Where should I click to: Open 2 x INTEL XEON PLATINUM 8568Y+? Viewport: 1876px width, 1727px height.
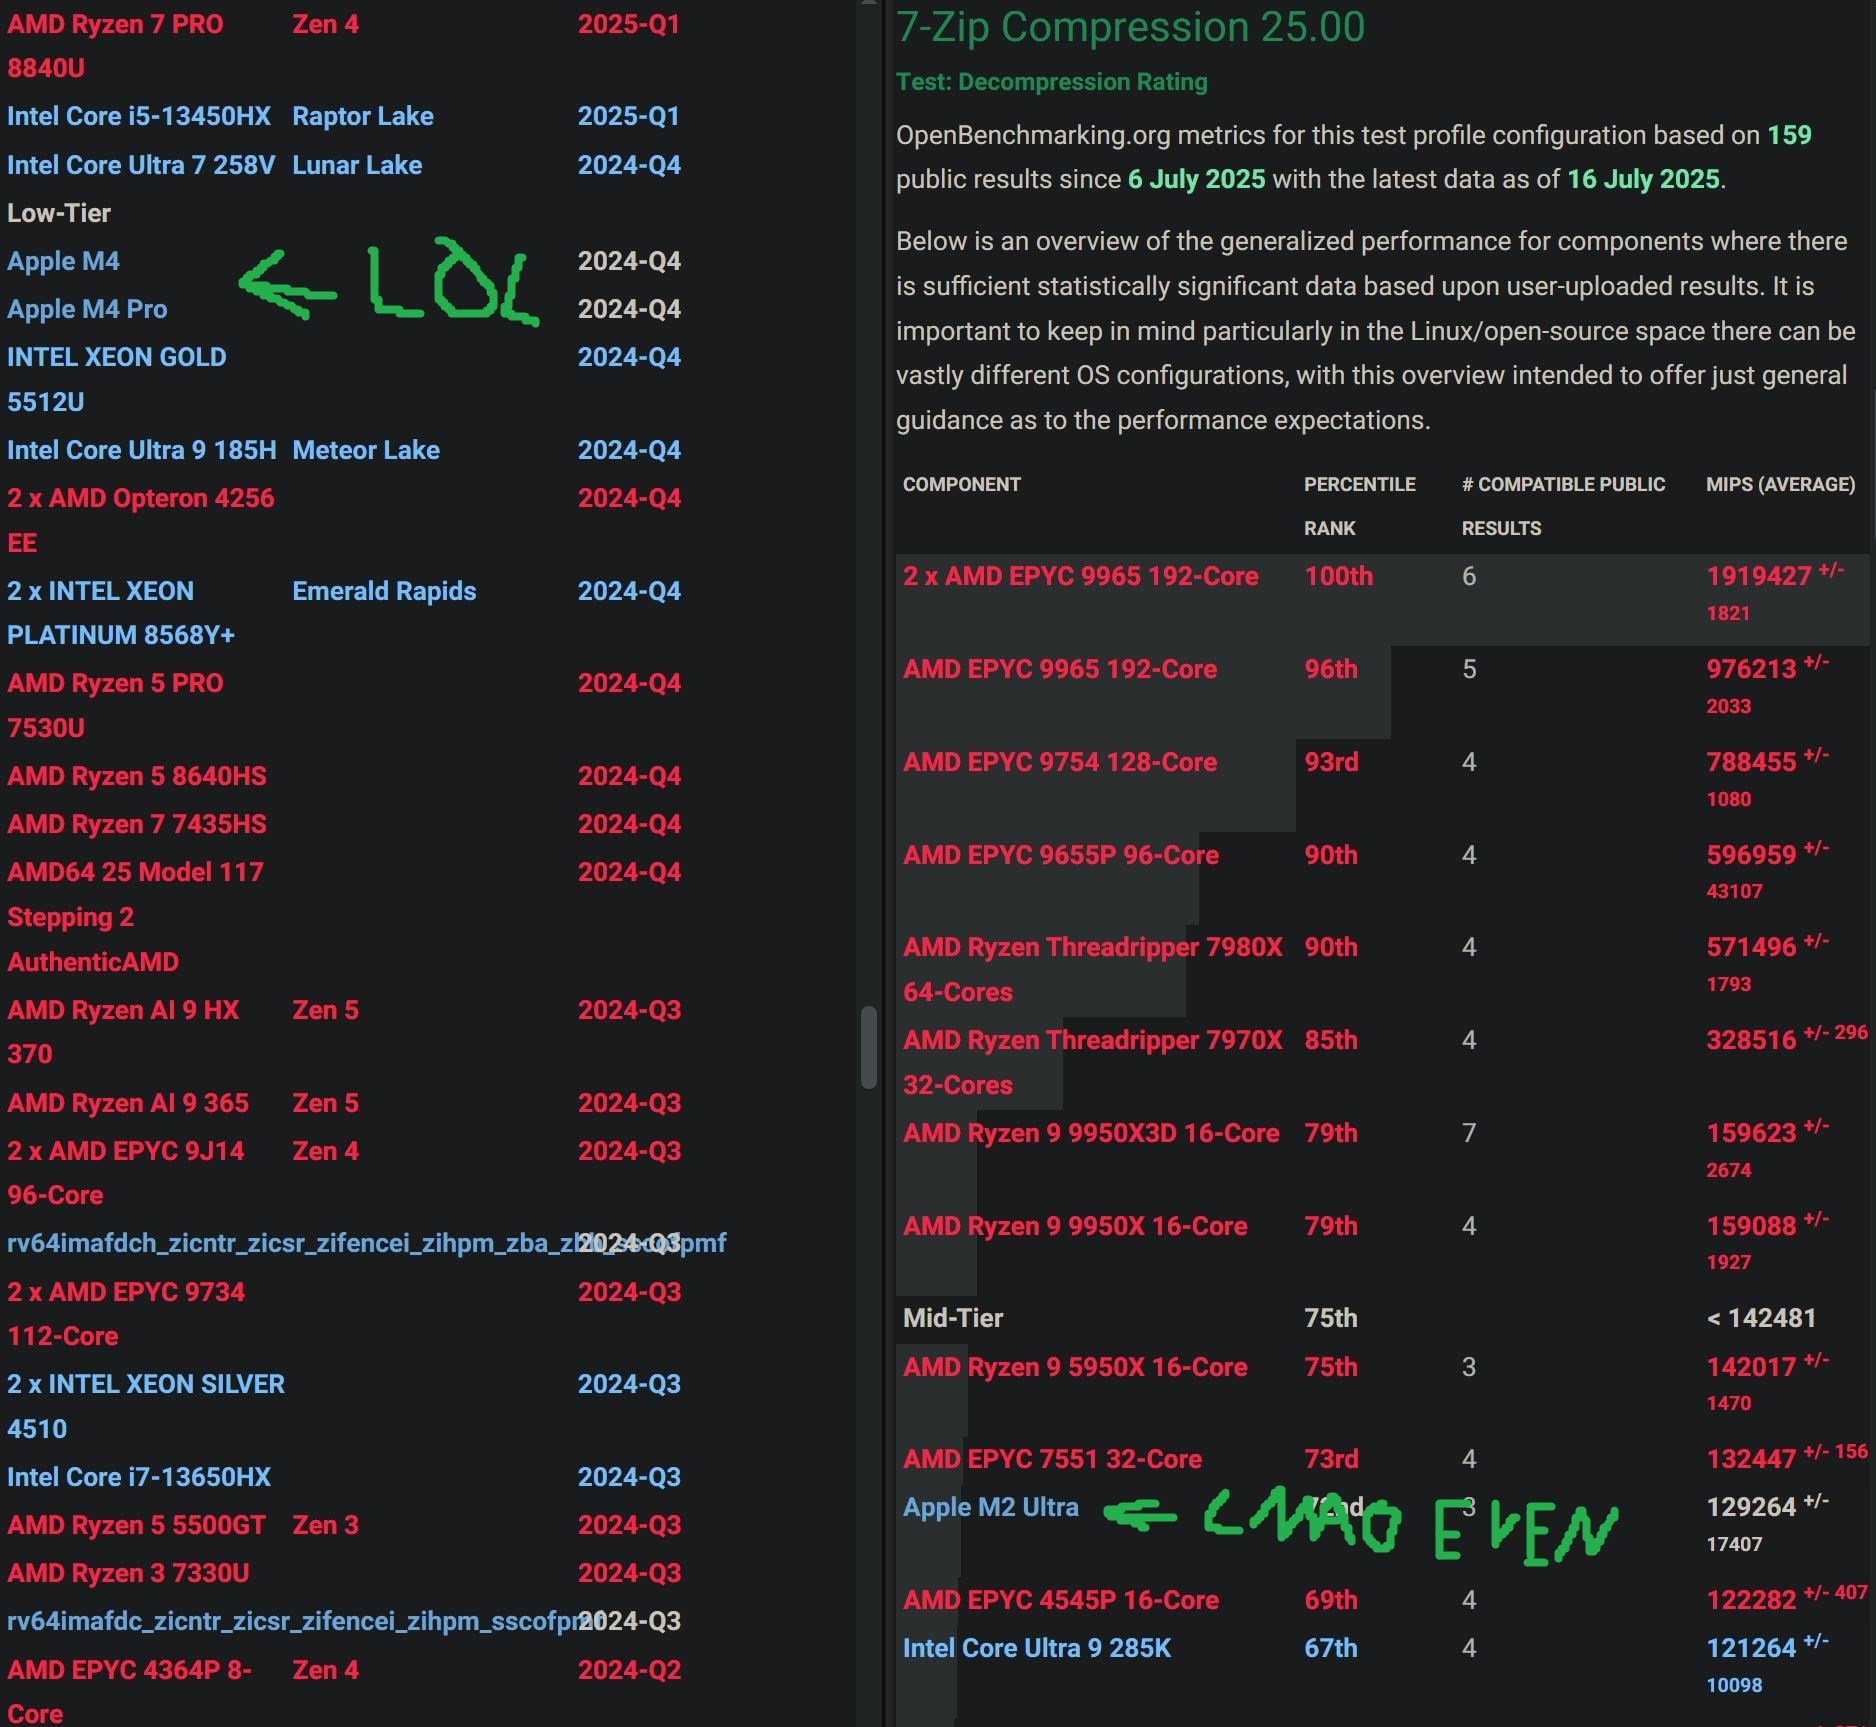(x=121, y=613)
